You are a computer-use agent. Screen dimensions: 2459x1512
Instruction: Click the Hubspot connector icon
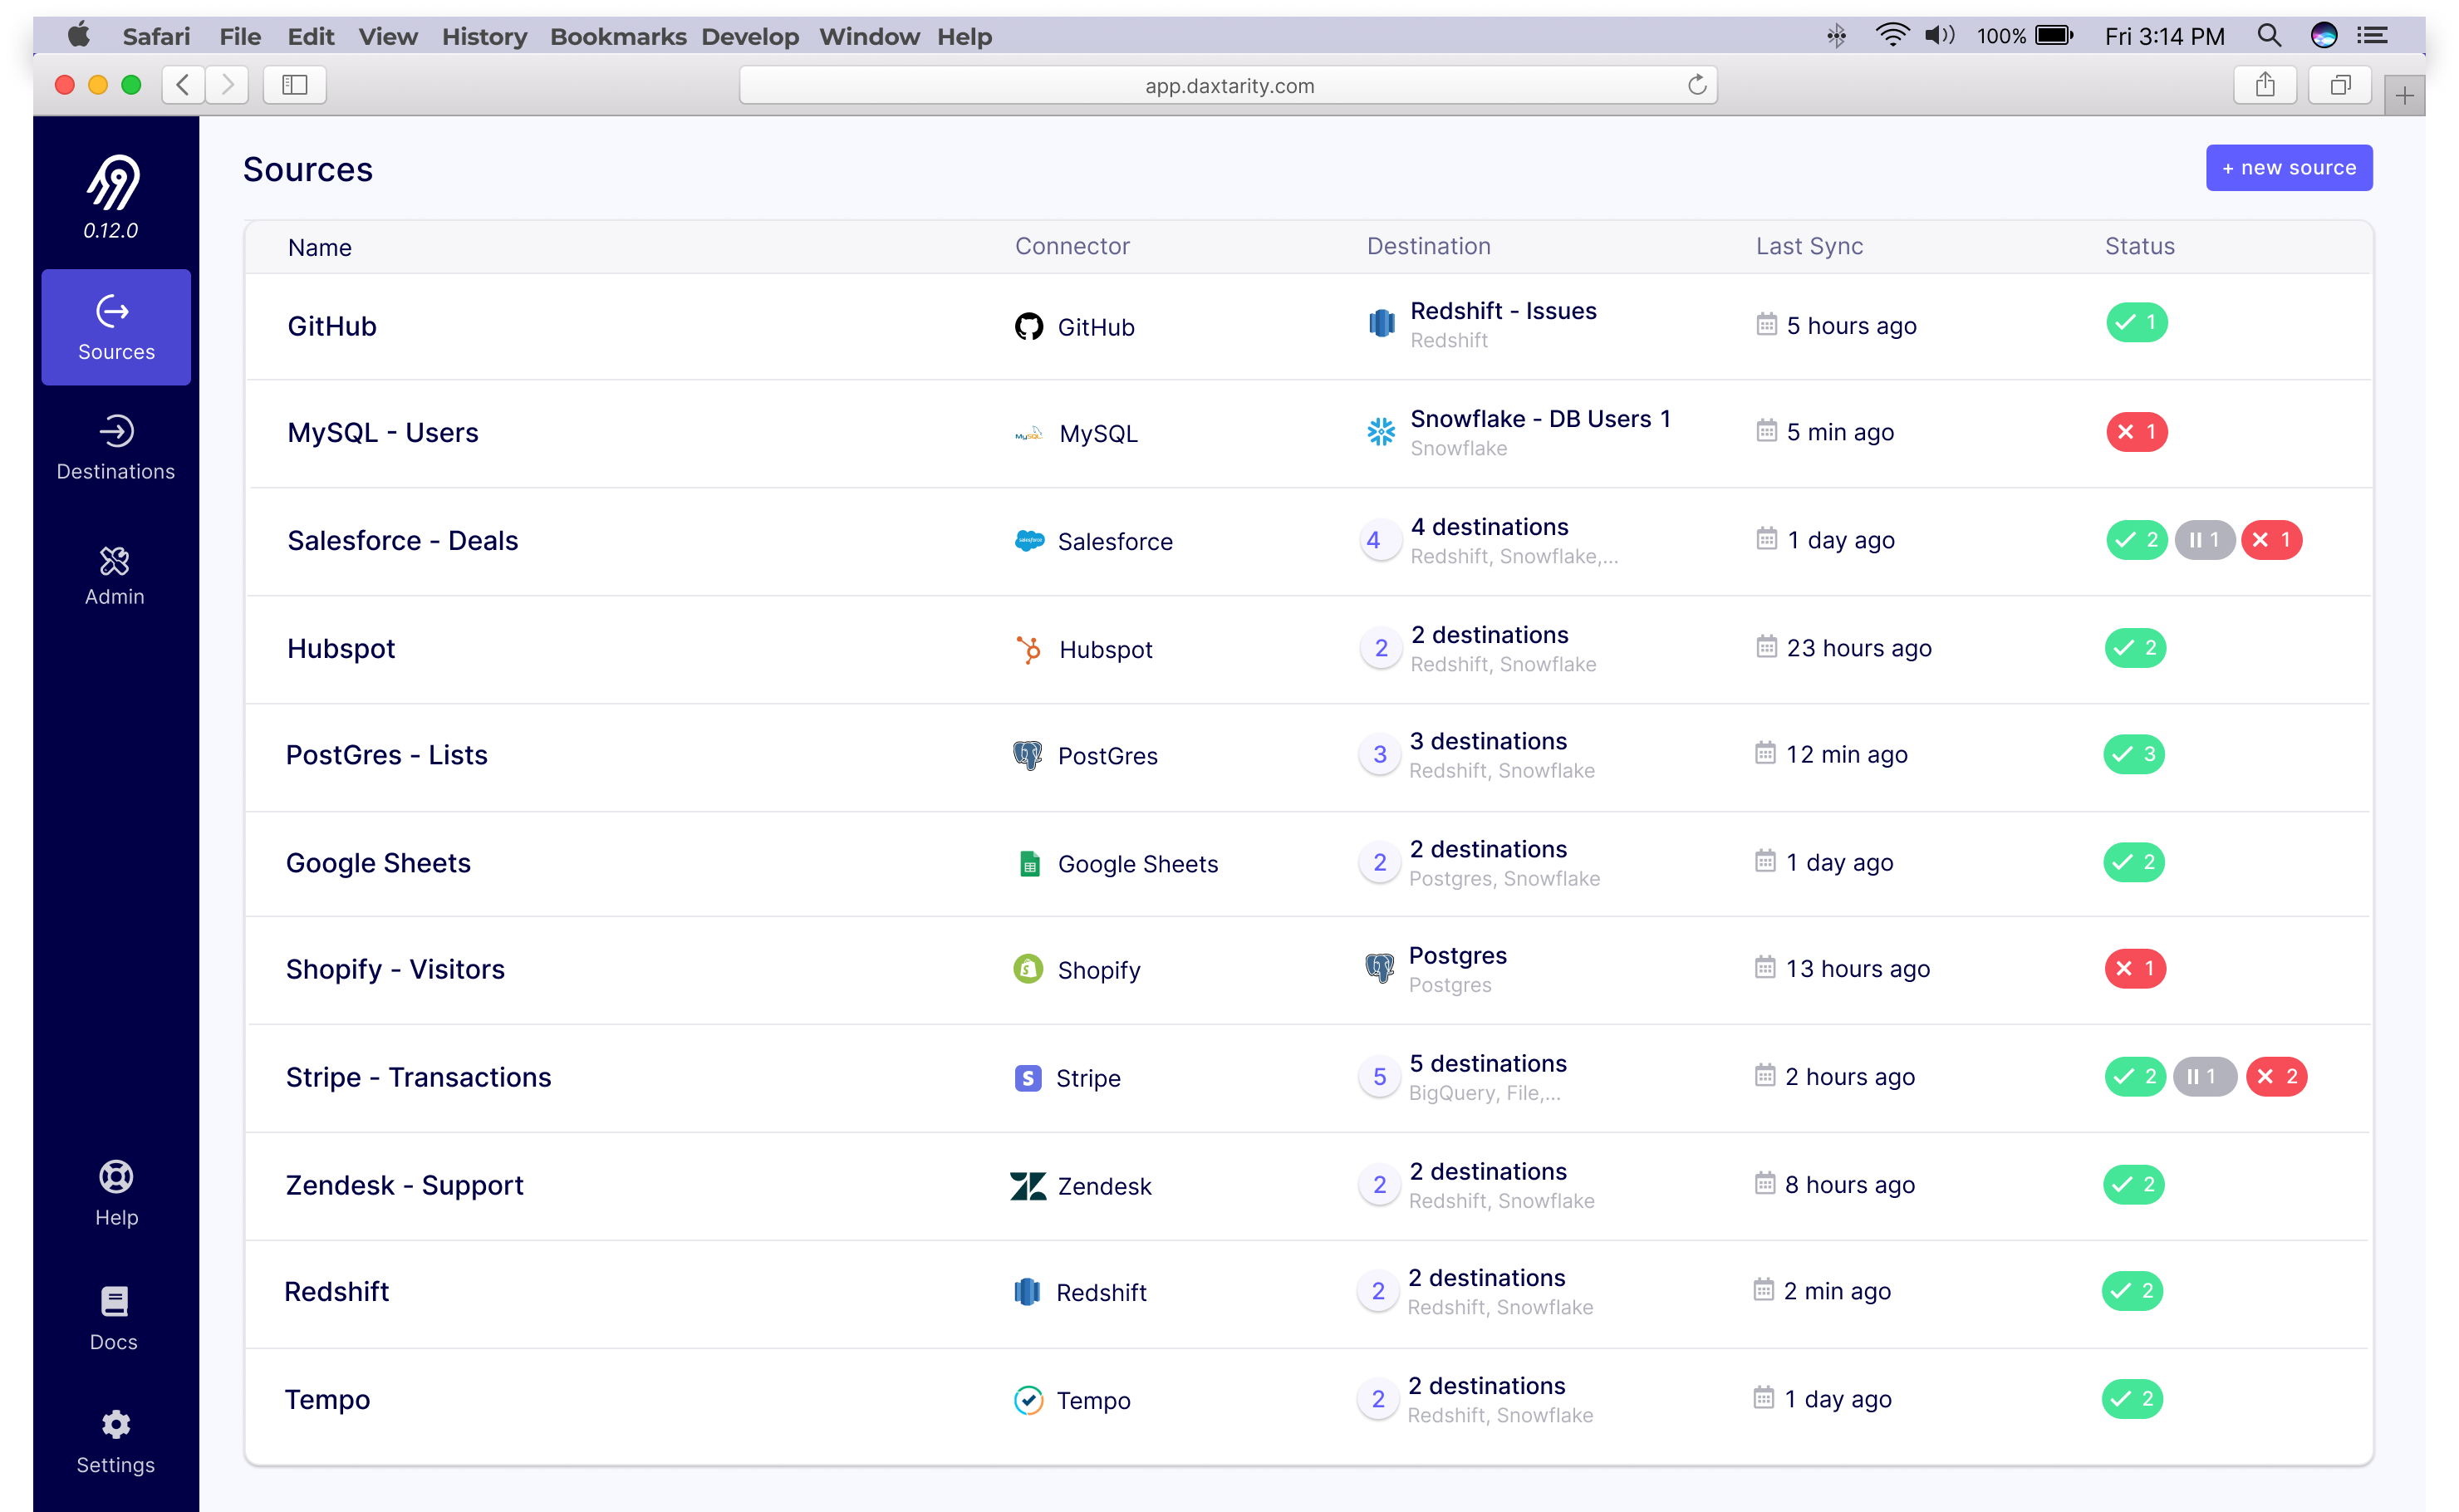pos(1028,649)
